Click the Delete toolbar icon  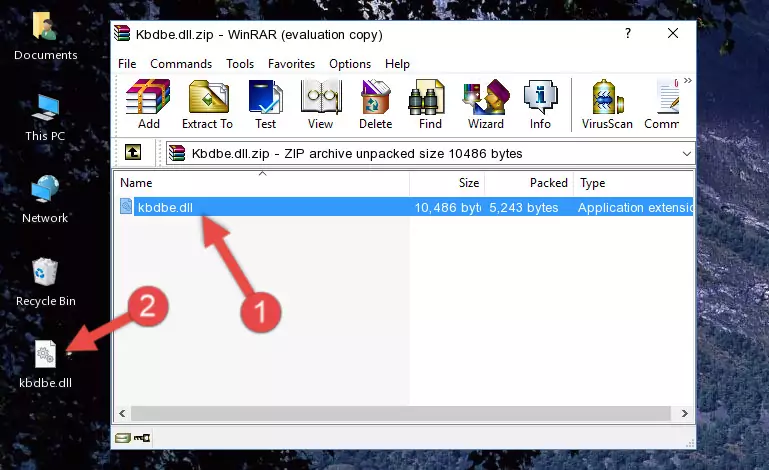[375, 104]
